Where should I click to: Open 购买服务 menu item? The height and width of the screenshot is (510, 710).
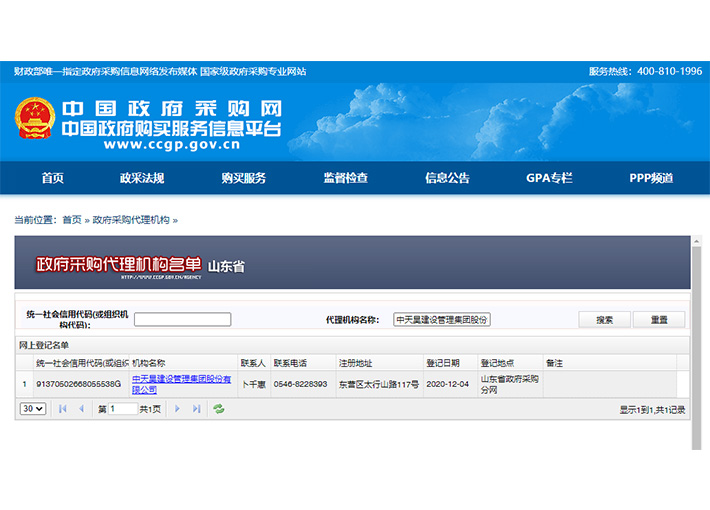coord(244,178)
